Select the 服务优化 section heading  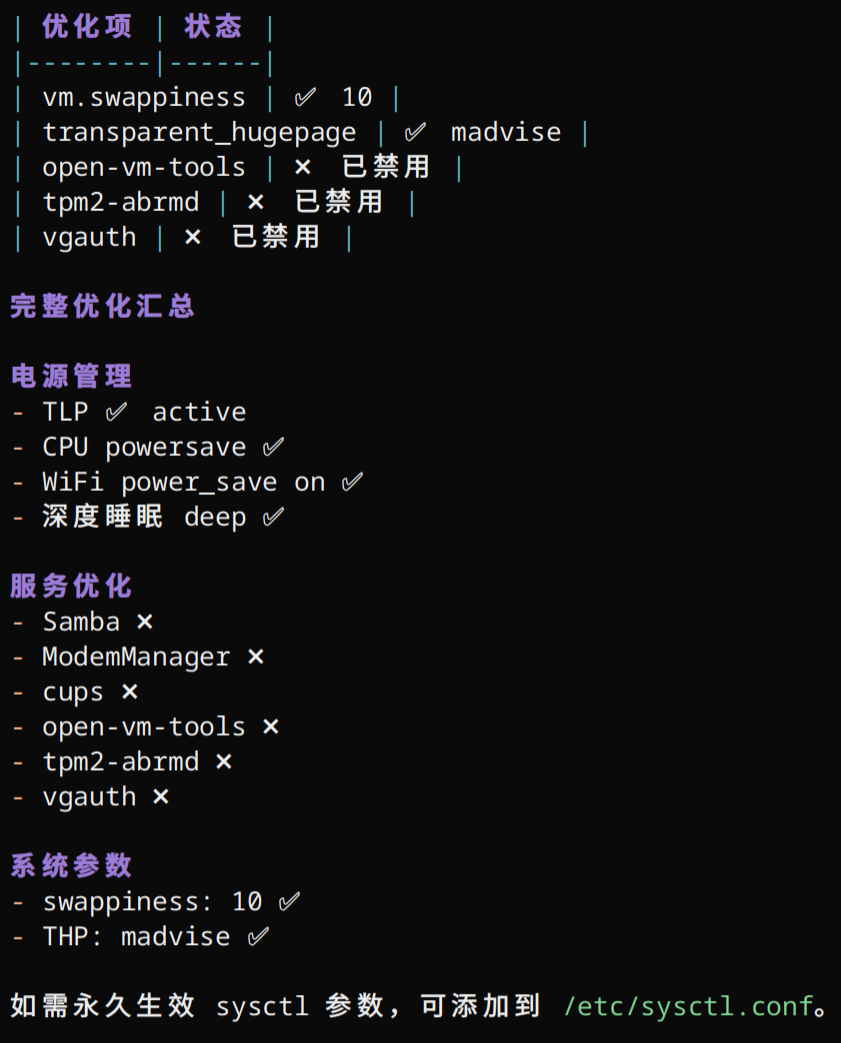[71, 587]
